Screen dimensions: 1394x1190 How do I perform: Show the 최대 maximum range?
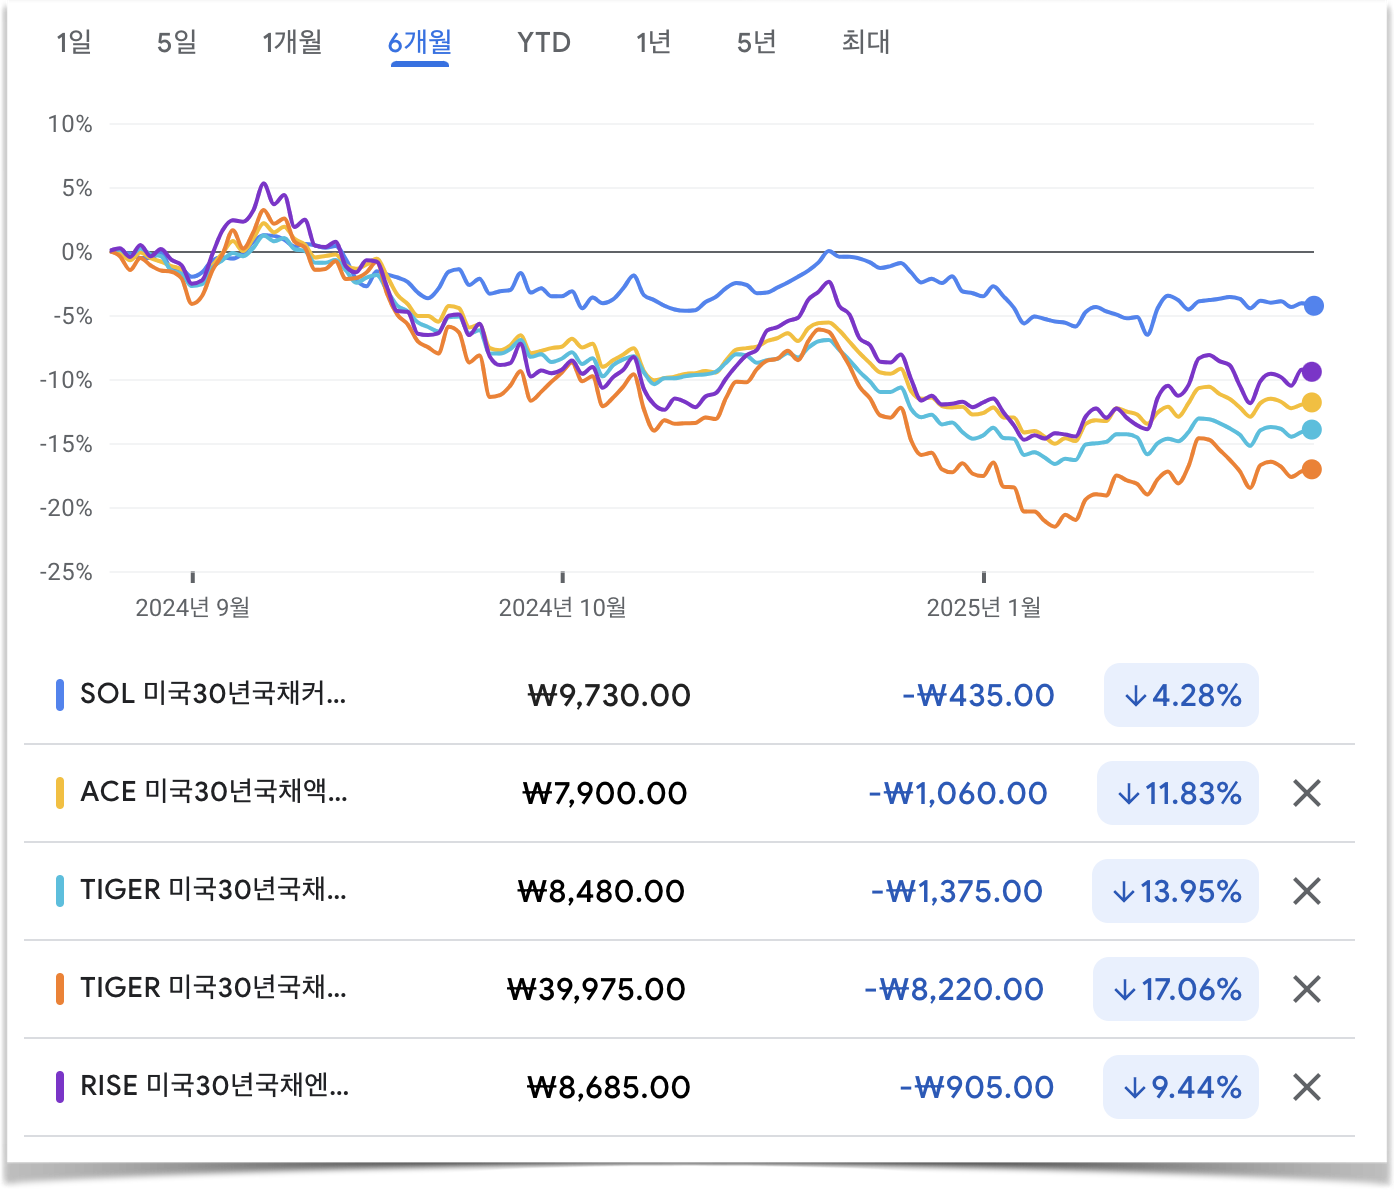click(x=866, y=42)
